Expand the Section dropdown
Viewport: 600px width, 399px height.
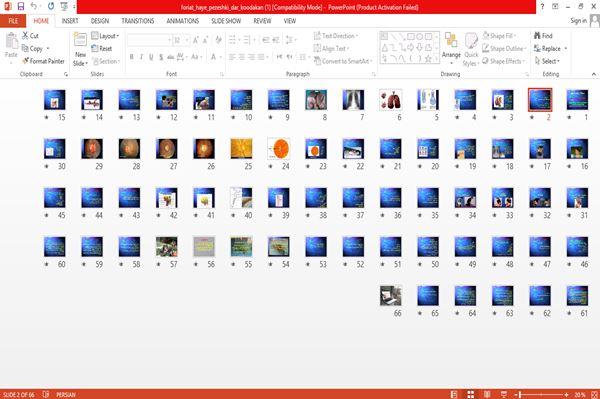pos(106,61)
